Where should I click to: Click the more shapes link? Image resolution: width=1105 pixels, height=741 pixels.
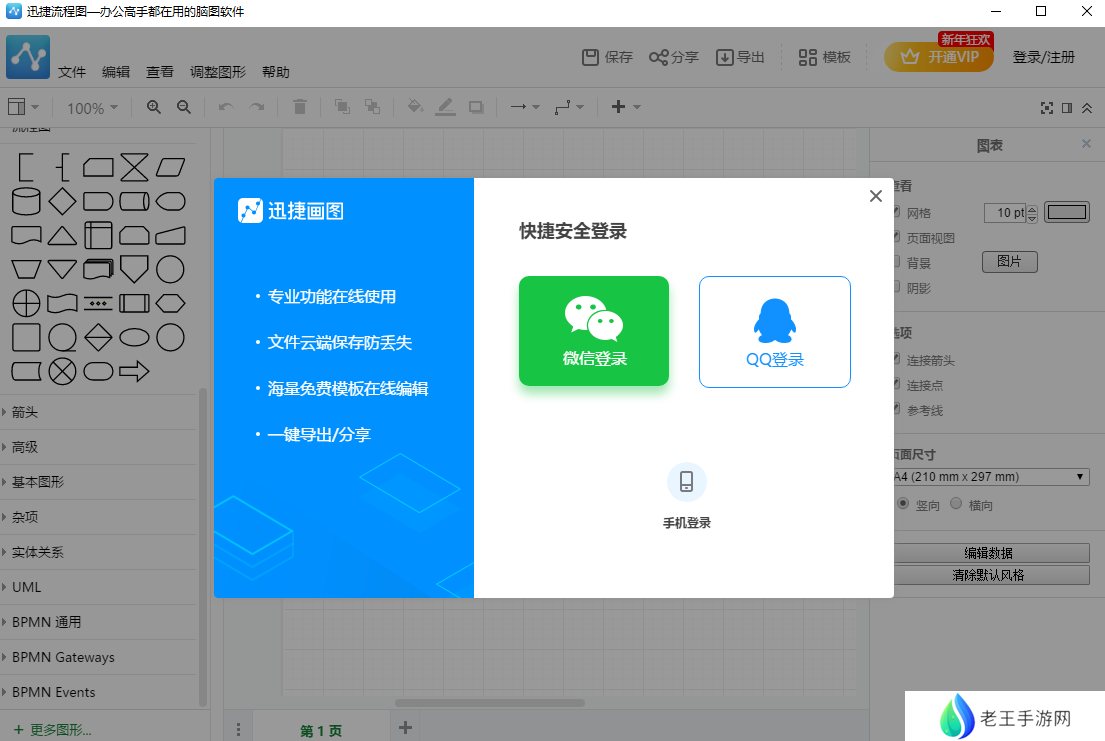53,730
